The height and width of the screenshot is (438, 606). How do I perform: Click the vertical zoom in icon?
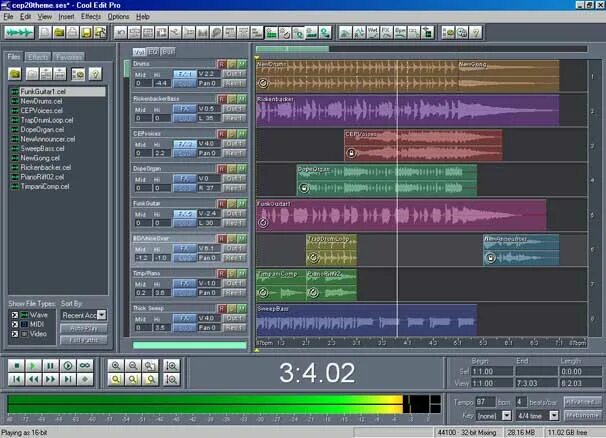tap(172, 365)
